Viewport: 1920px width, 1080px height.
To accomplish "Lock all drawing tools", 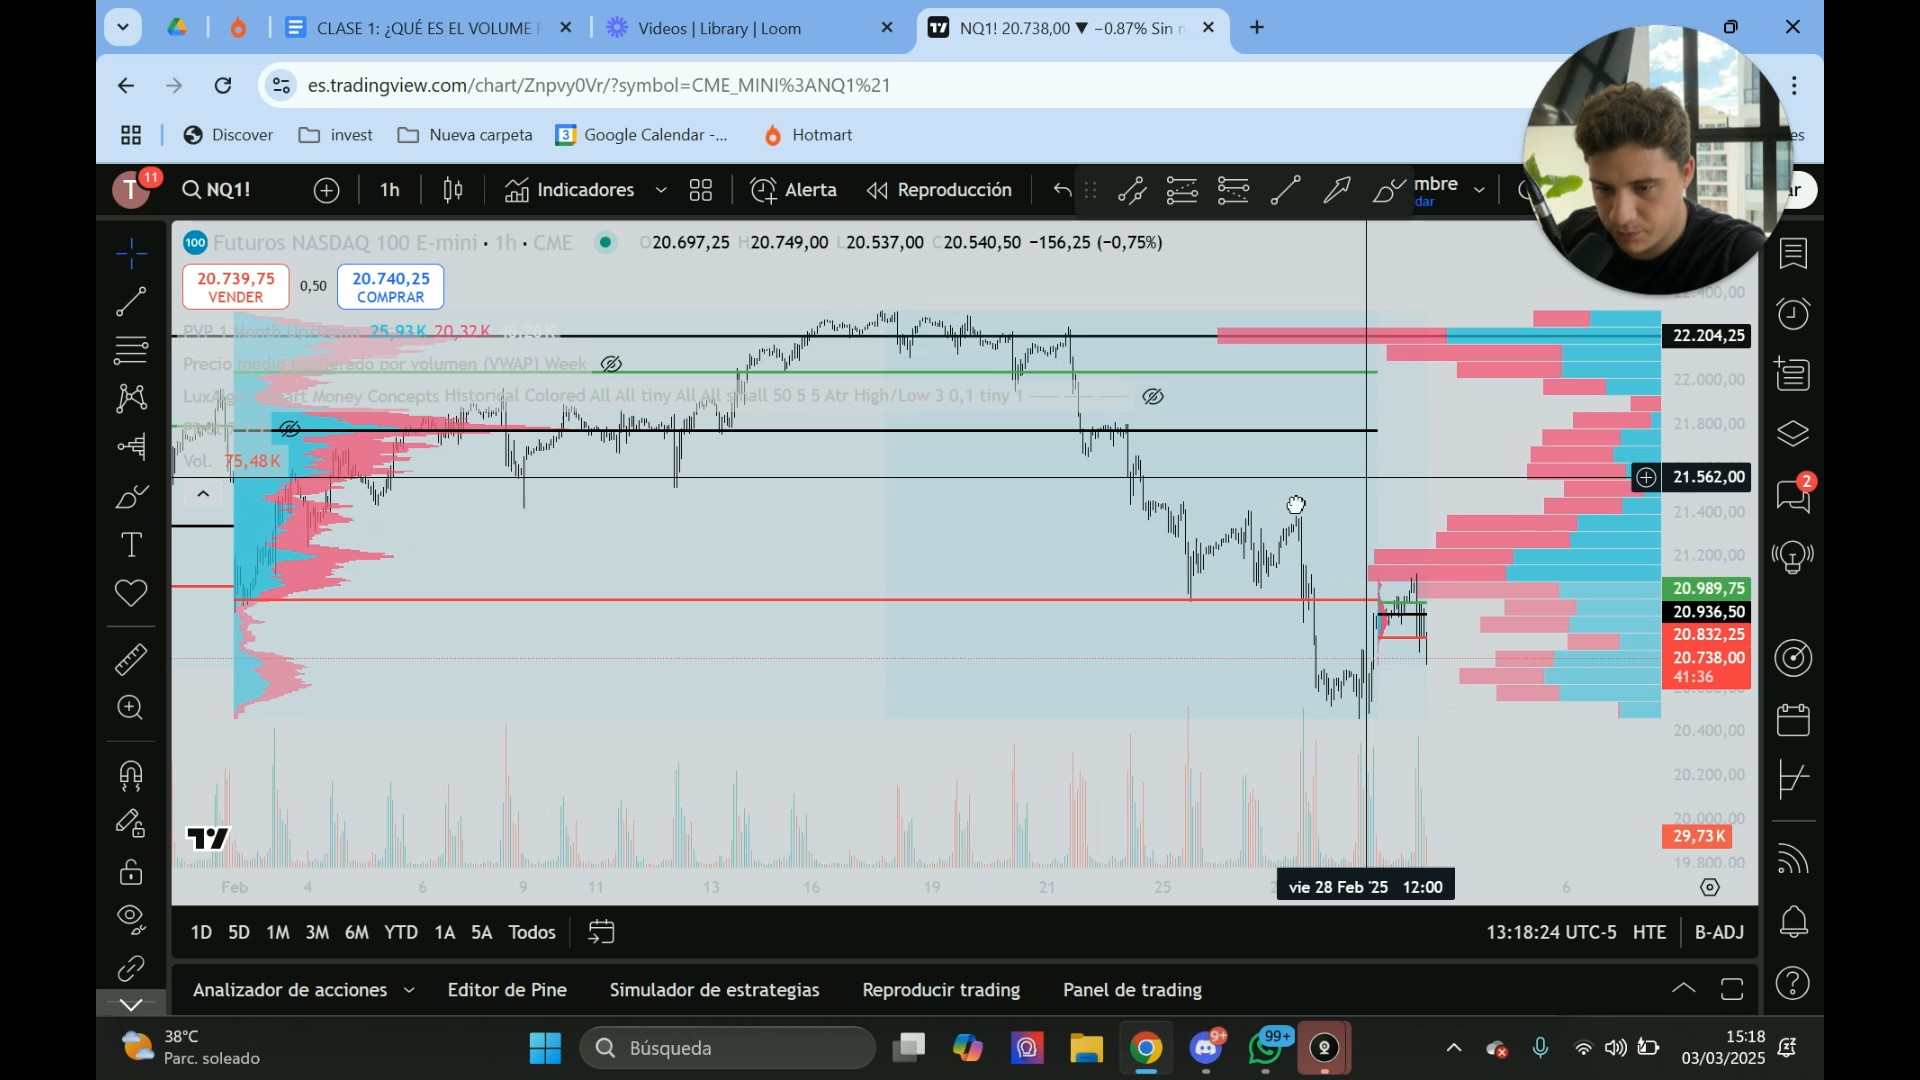I will tap(131, 872).
